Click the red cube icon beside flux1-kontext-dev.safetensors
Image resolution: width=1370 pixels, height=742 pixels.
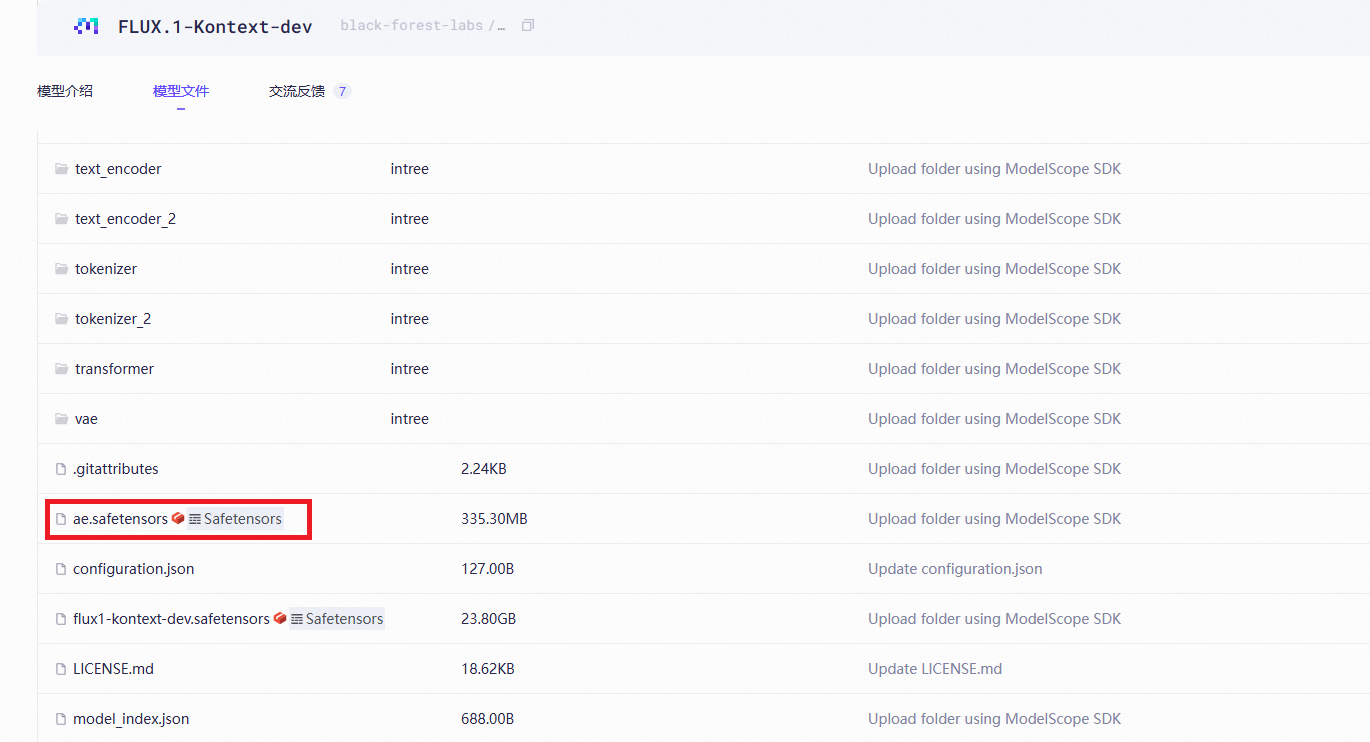tap(280, 619)
